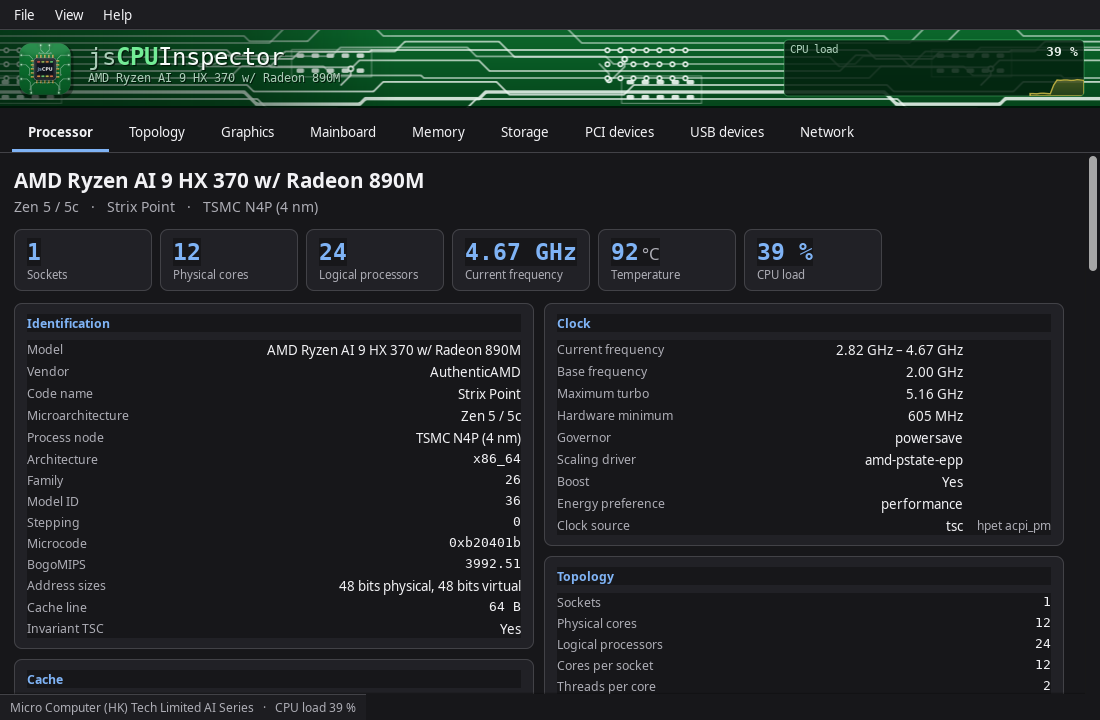Click the Identification section heading
The image size is (1100, 720).
point(68,324)
